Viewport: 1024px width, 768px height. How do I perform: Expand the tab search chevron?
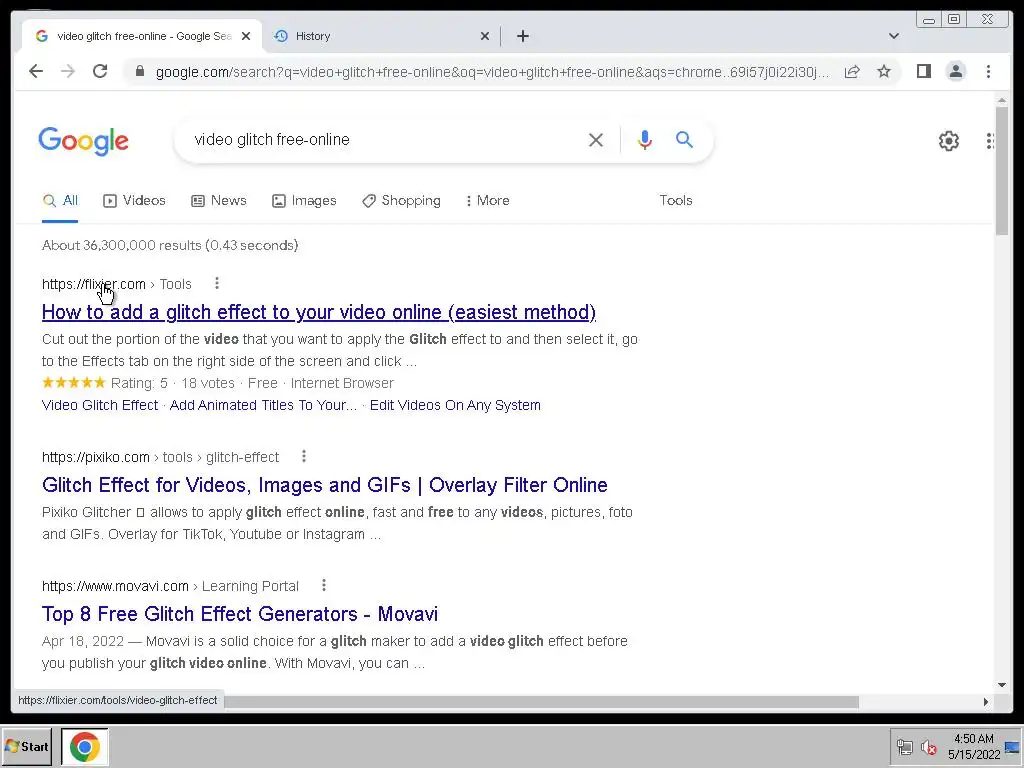tap(893, 36)
